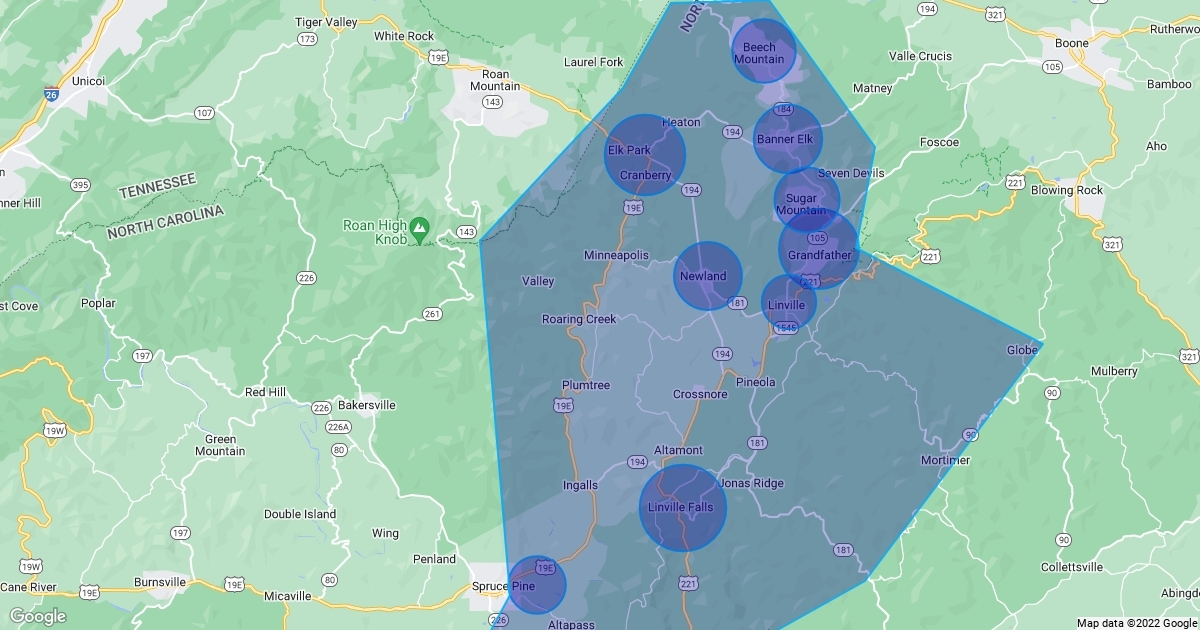Select the Newland circle marker
This screenshot has width=1200, height=630.
pos(708,275)
